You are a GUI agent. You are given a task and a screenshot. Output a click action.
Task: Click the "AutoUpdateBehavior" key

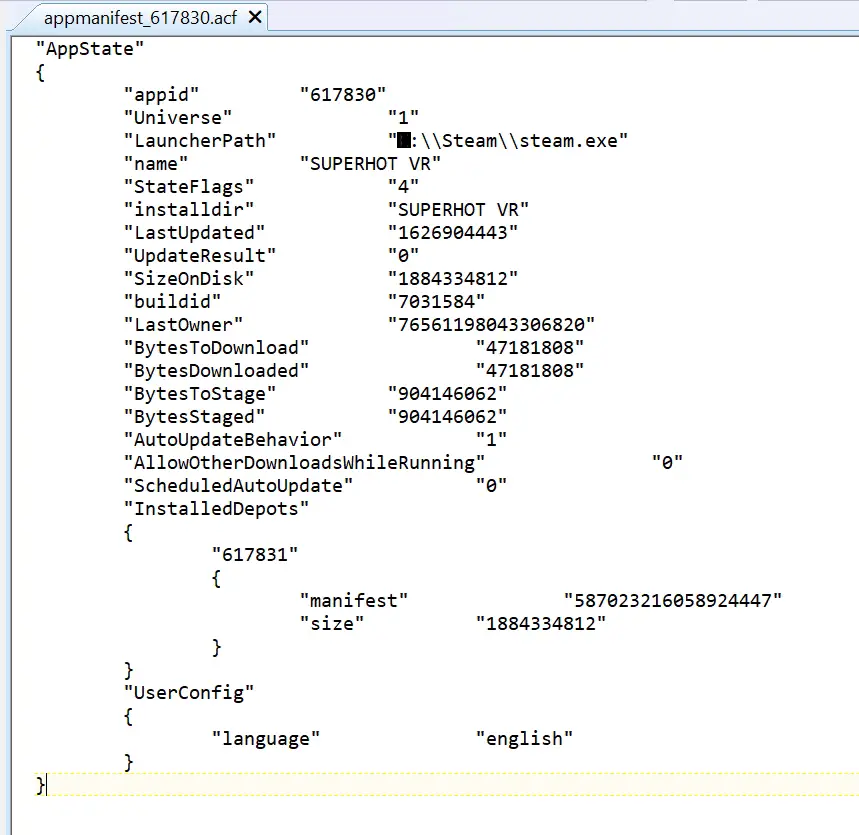coord(233,440)
